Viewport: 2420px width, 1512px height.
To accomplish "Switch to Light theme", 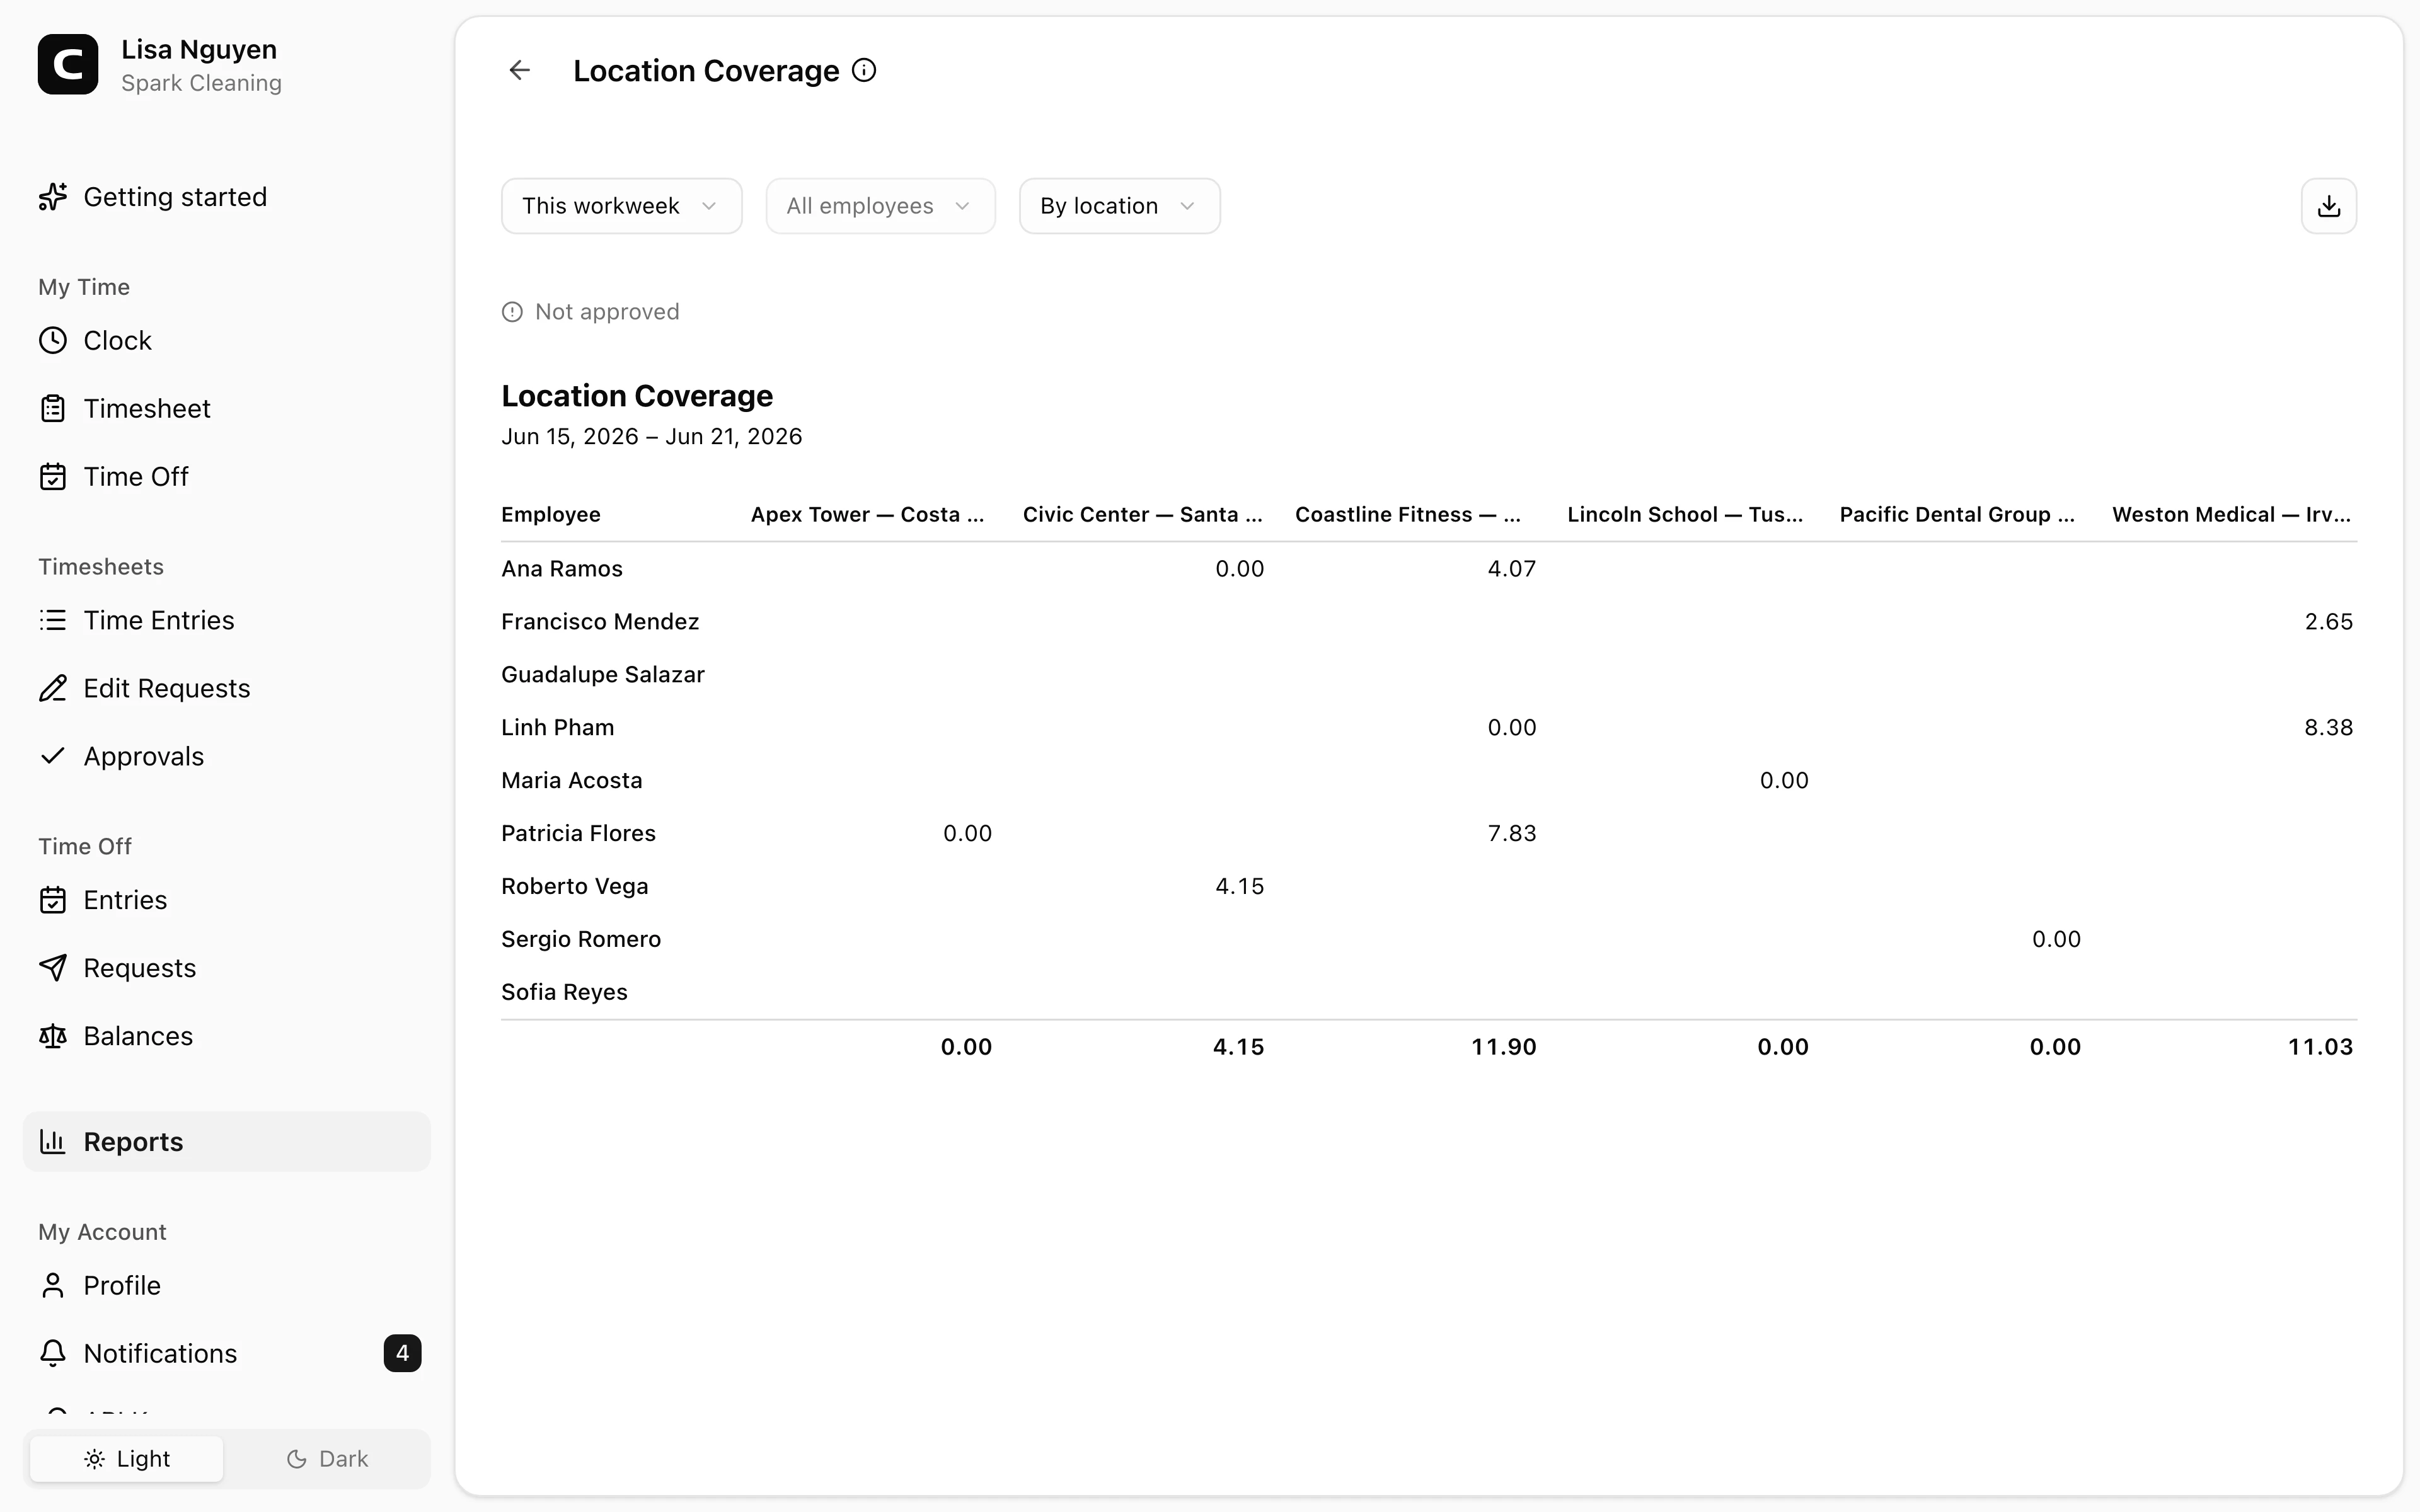I will [127, 1459].
